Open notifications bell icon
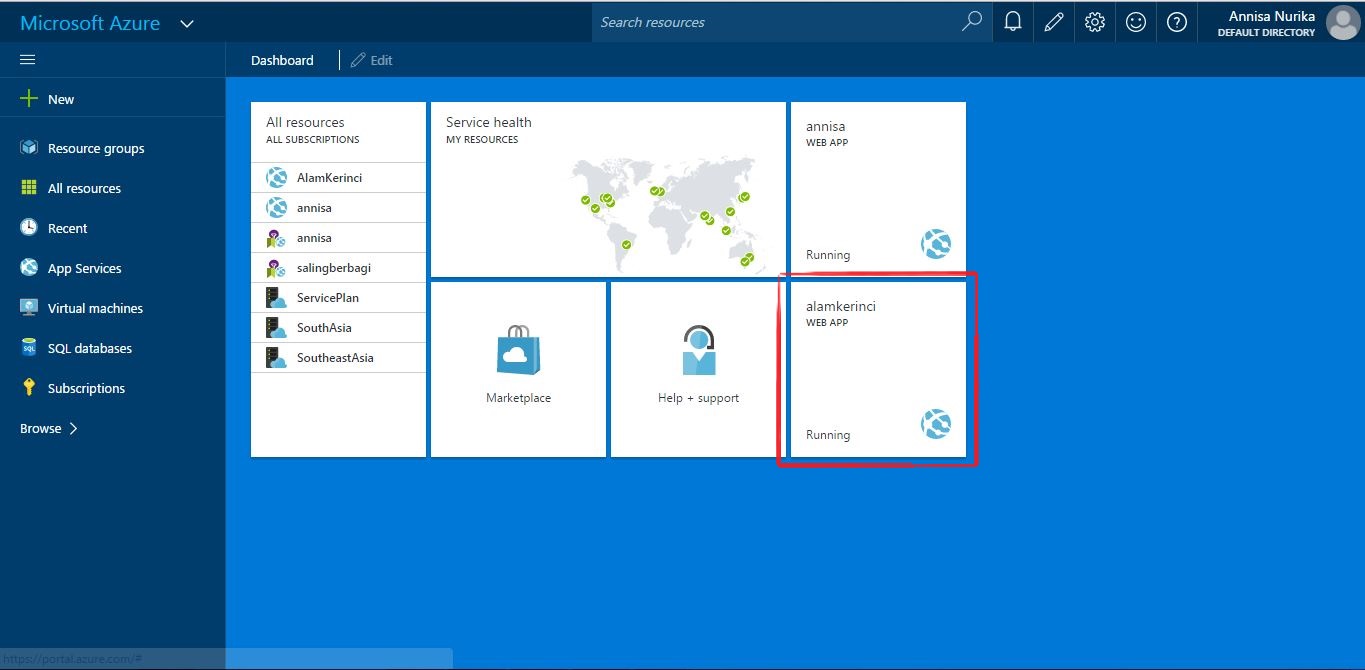This screenshot has width=1365, height=670. 1013,22
